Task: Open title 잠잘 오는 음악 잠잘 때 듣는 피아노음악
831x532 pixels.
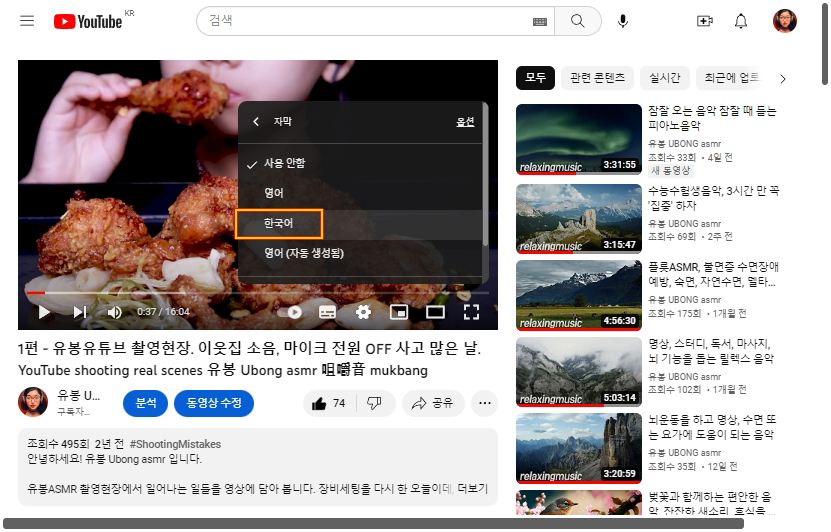Action: pyautogui.click(x=712, y=118)
